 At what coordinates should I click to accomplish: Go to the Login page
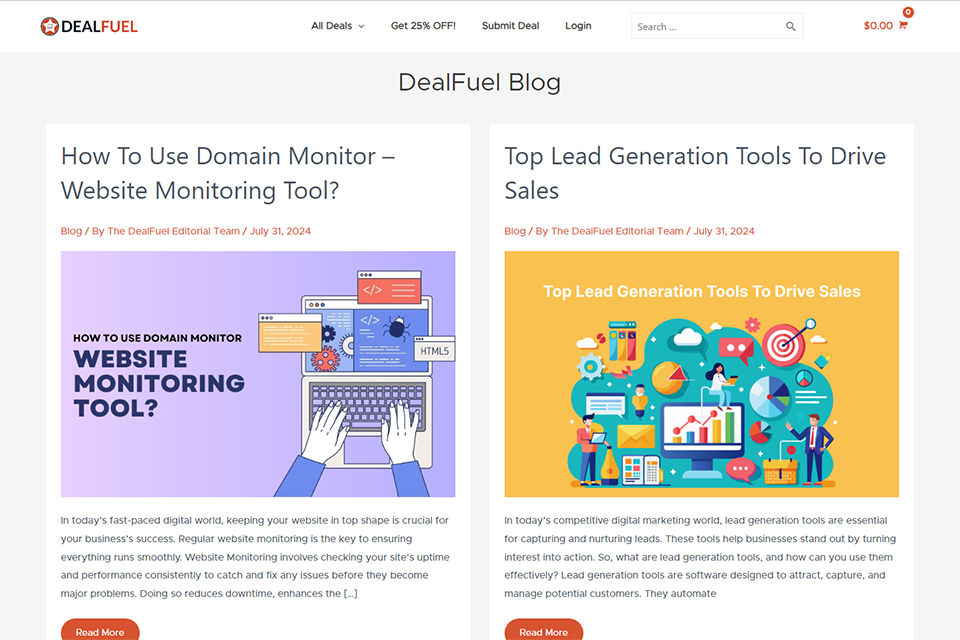(578, 26)
